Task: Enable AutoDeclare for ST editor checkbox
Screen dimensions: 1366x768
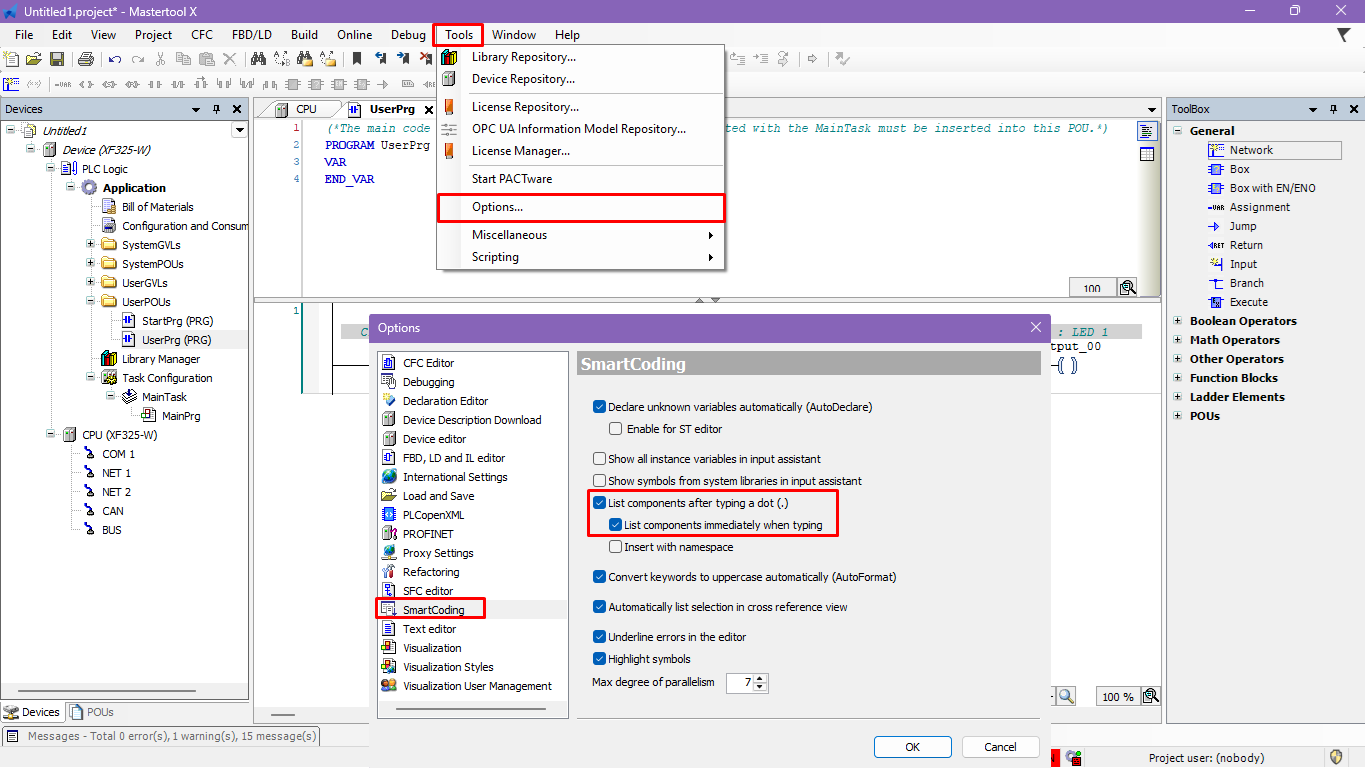Action: click(616, 429)
